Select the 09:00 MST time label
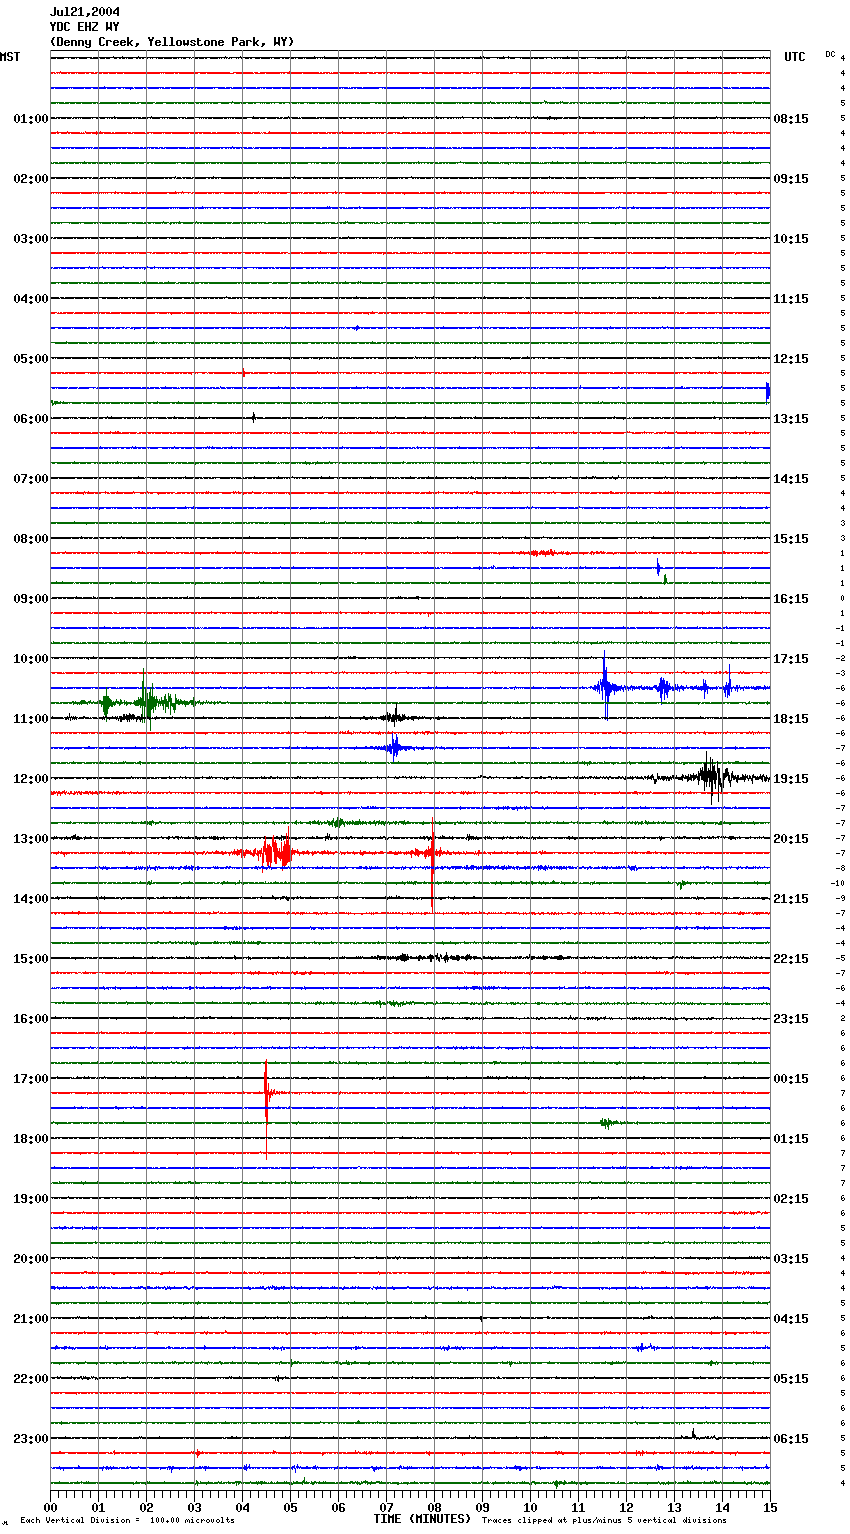 31,599
